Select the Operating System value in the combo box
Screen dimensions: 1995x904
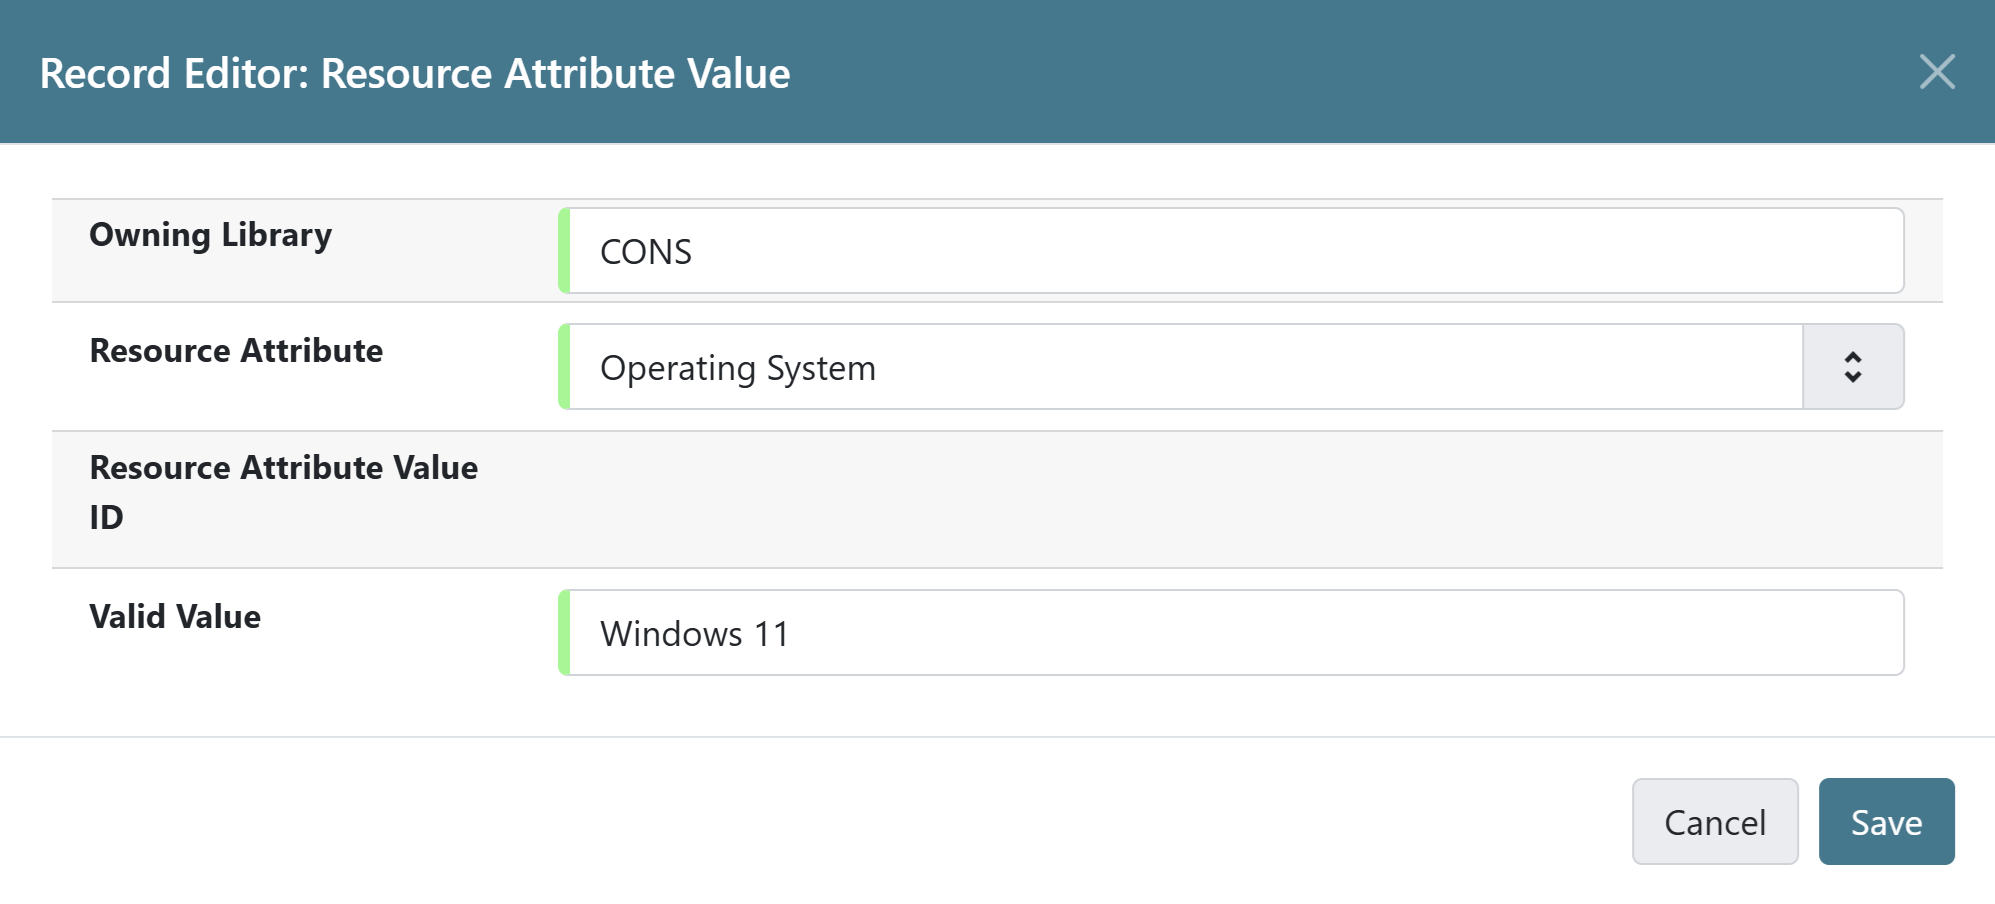tap(738, 367)
